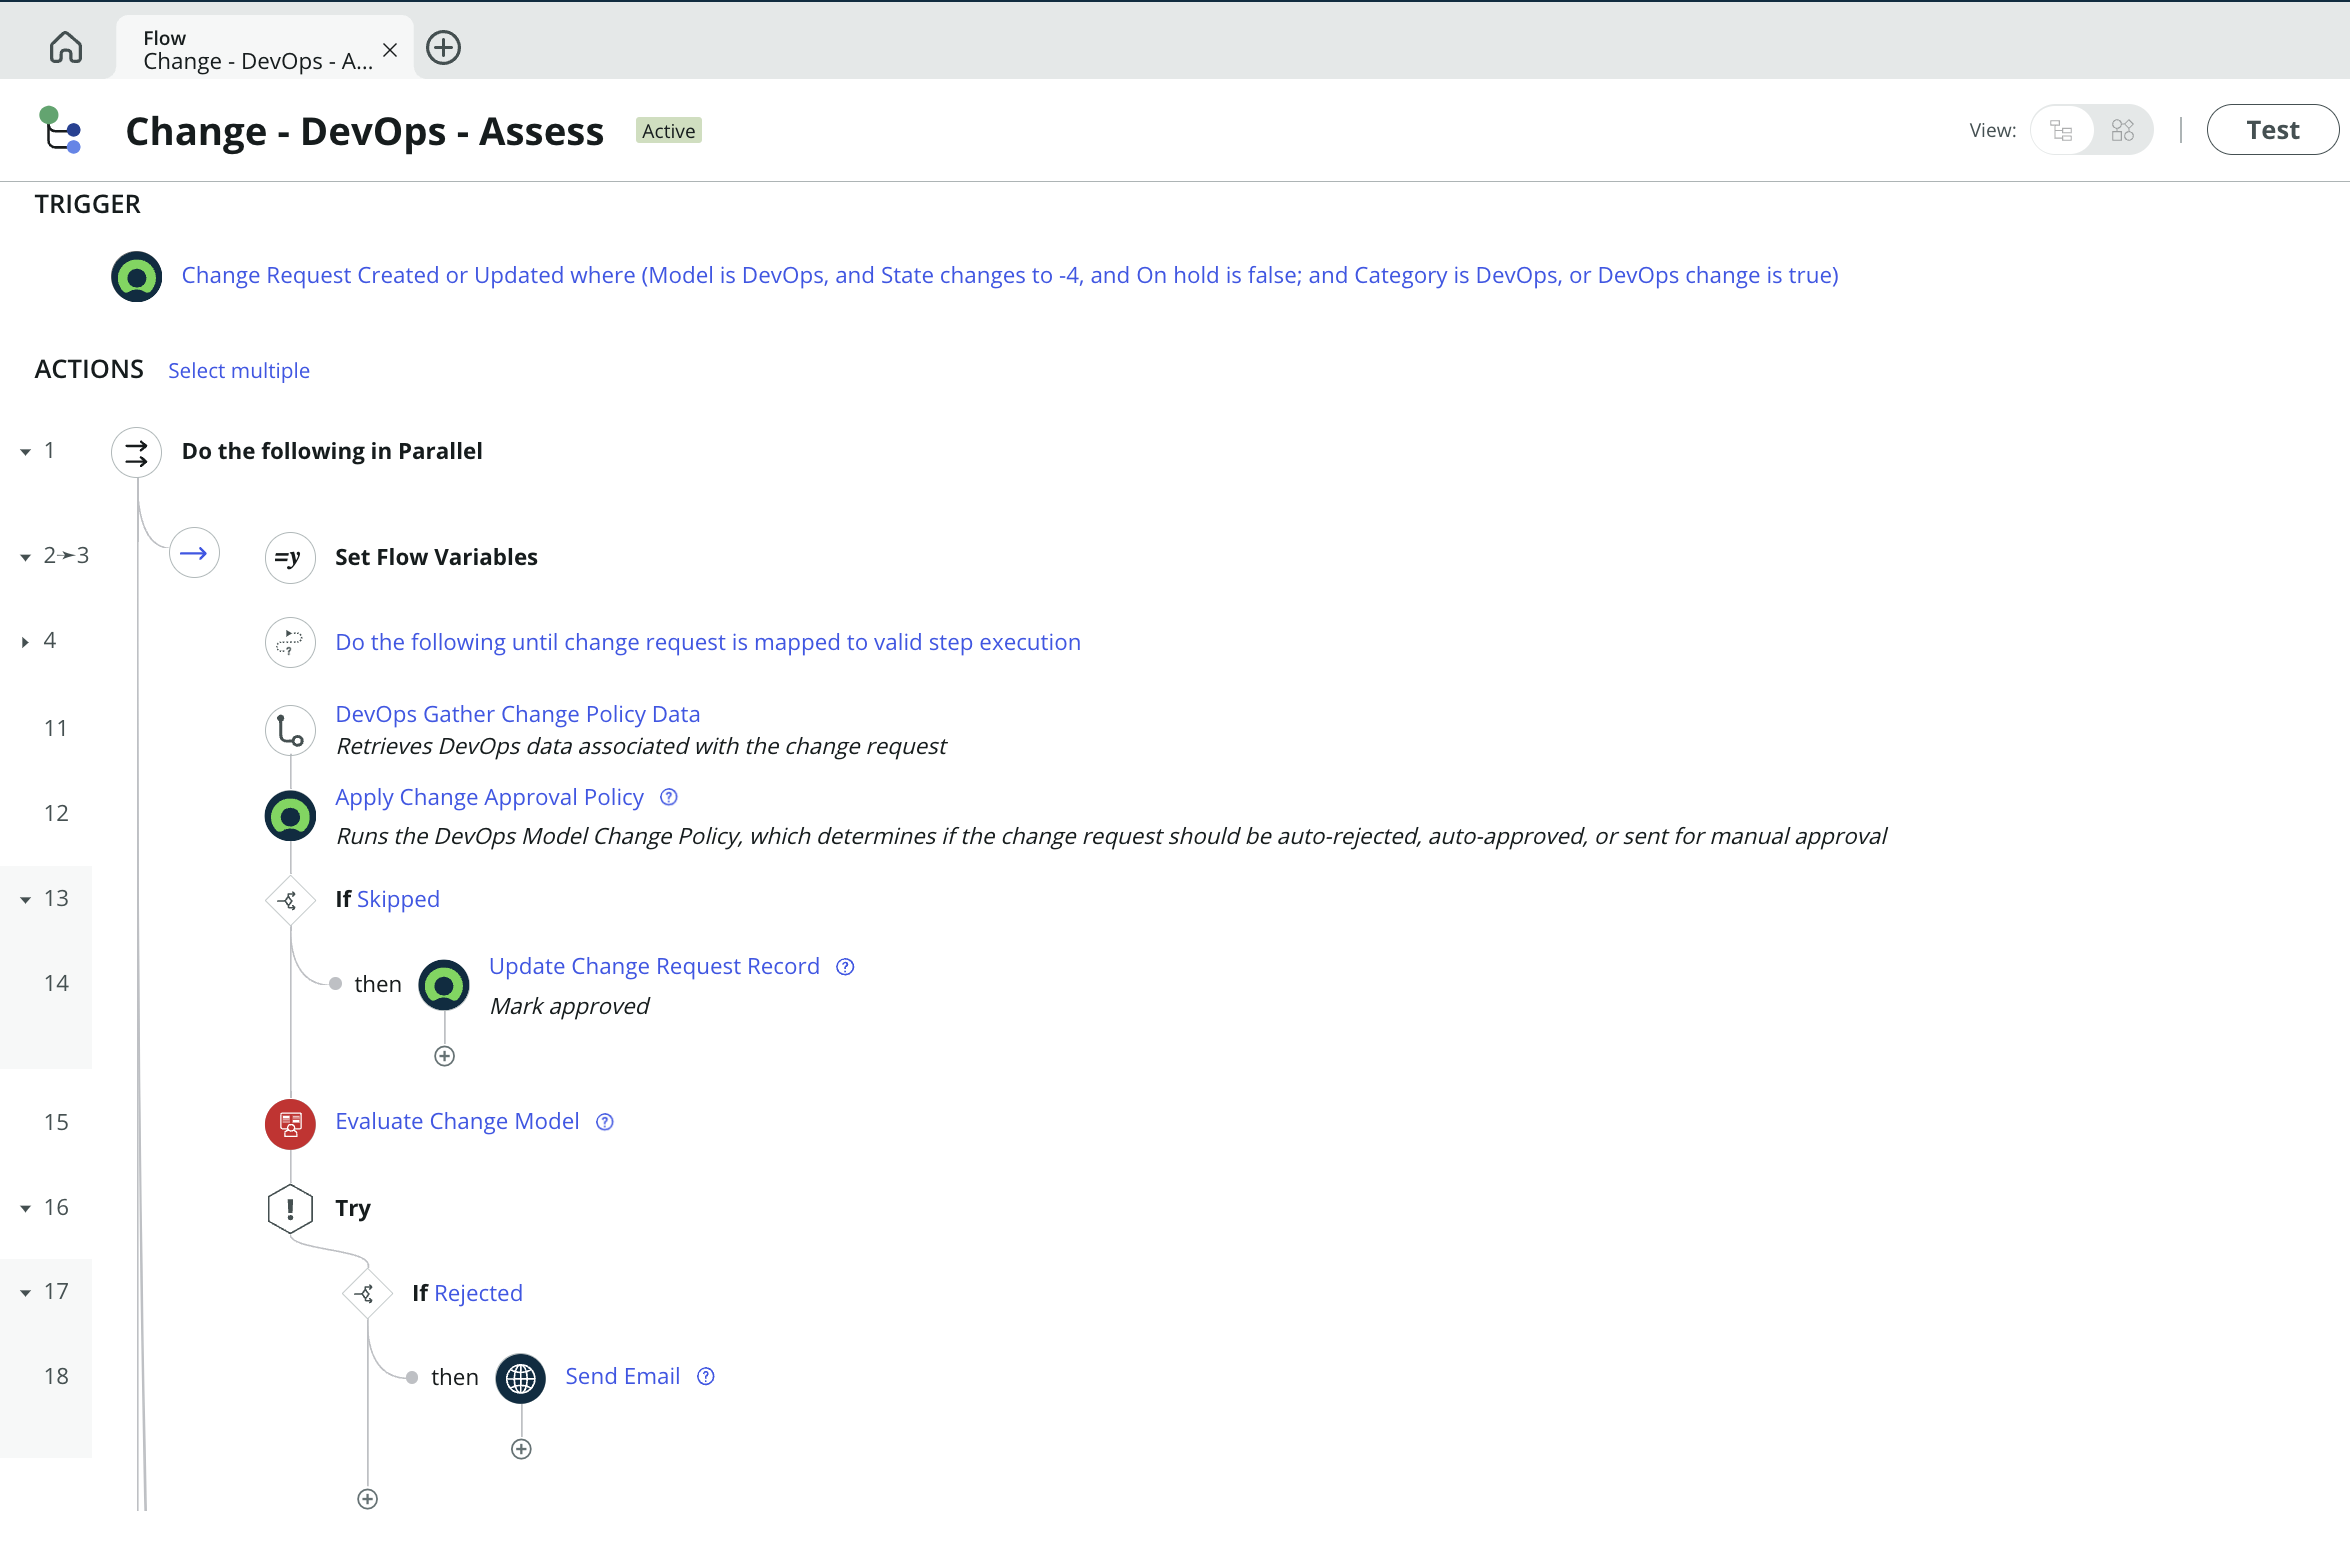Add step at end of If Rejected branch
This screenshot has width=2350, height=1554.
coord(368,1499)
